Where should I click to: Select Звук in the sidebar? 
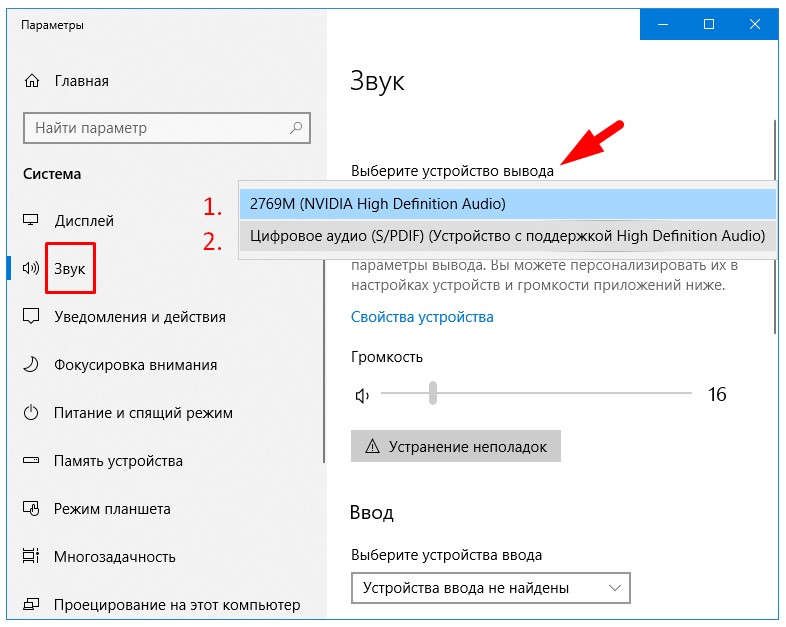(x=70, y=269)
